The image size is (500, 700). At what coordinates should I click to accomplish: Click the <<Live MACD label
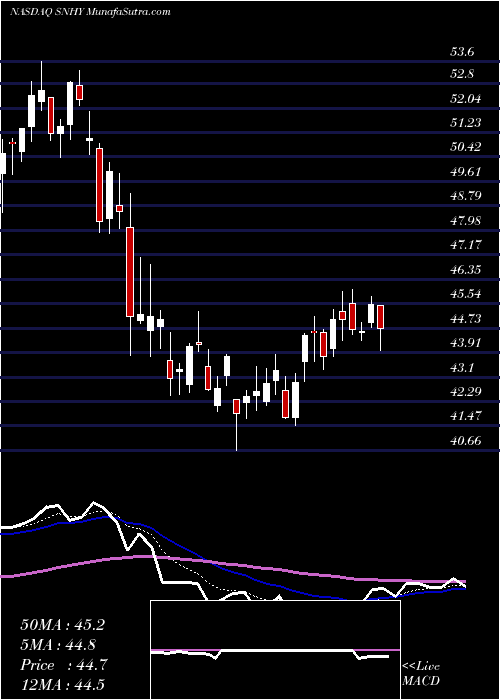tap(421, 674)
